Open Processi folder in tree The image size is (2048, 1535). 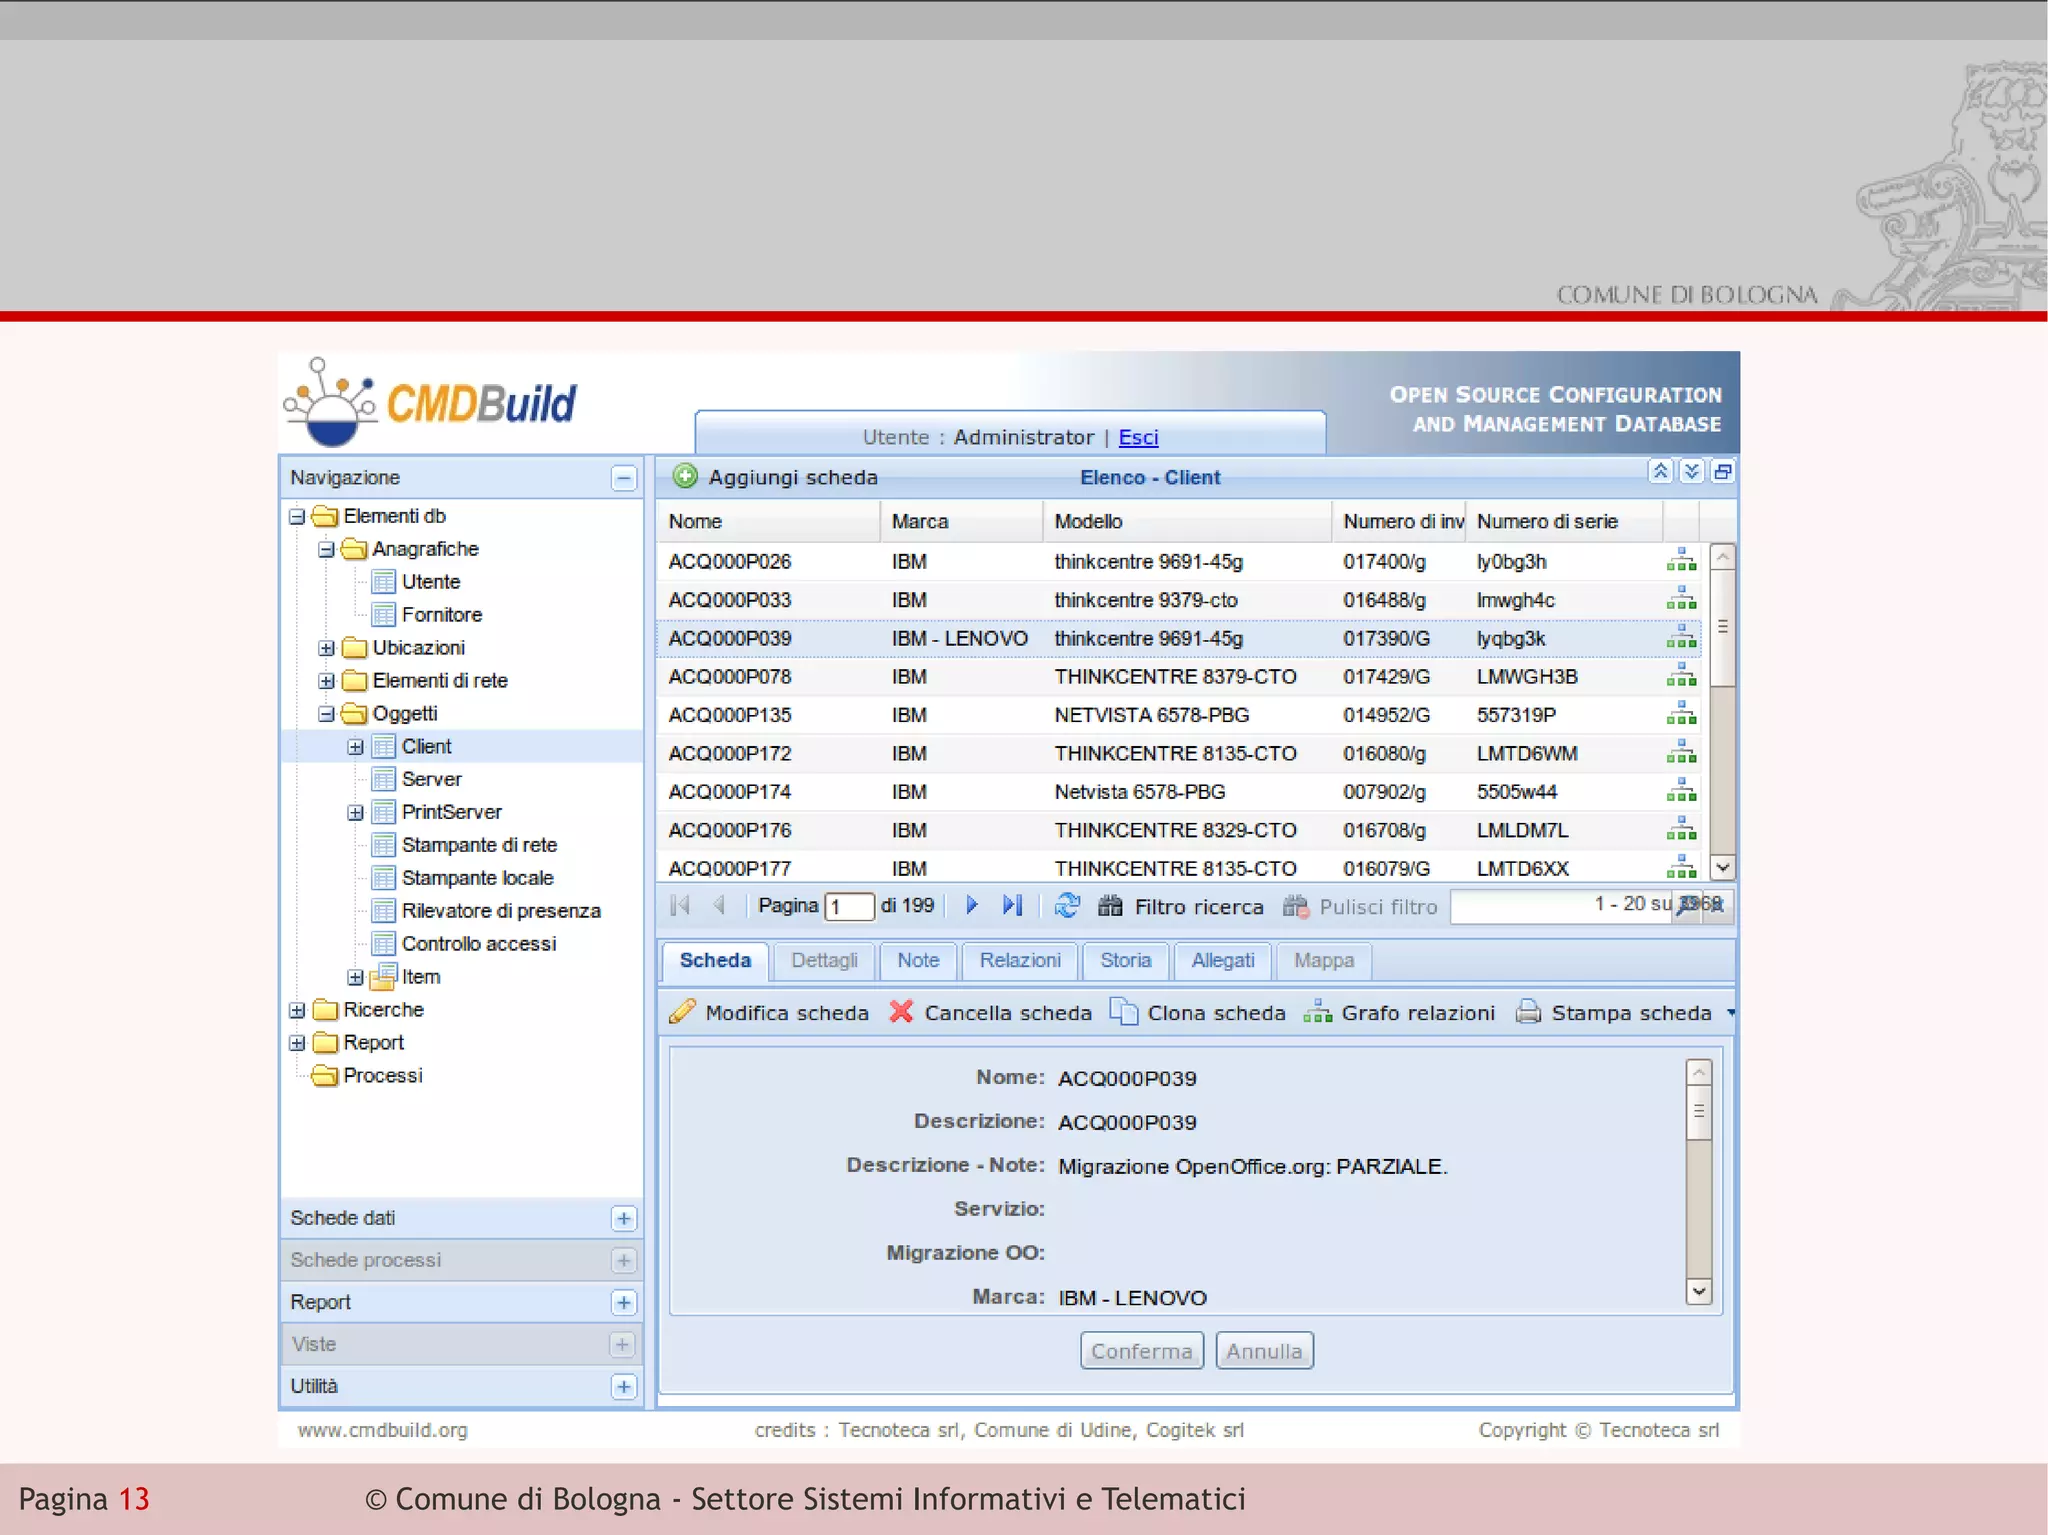tap(383, 1076)
